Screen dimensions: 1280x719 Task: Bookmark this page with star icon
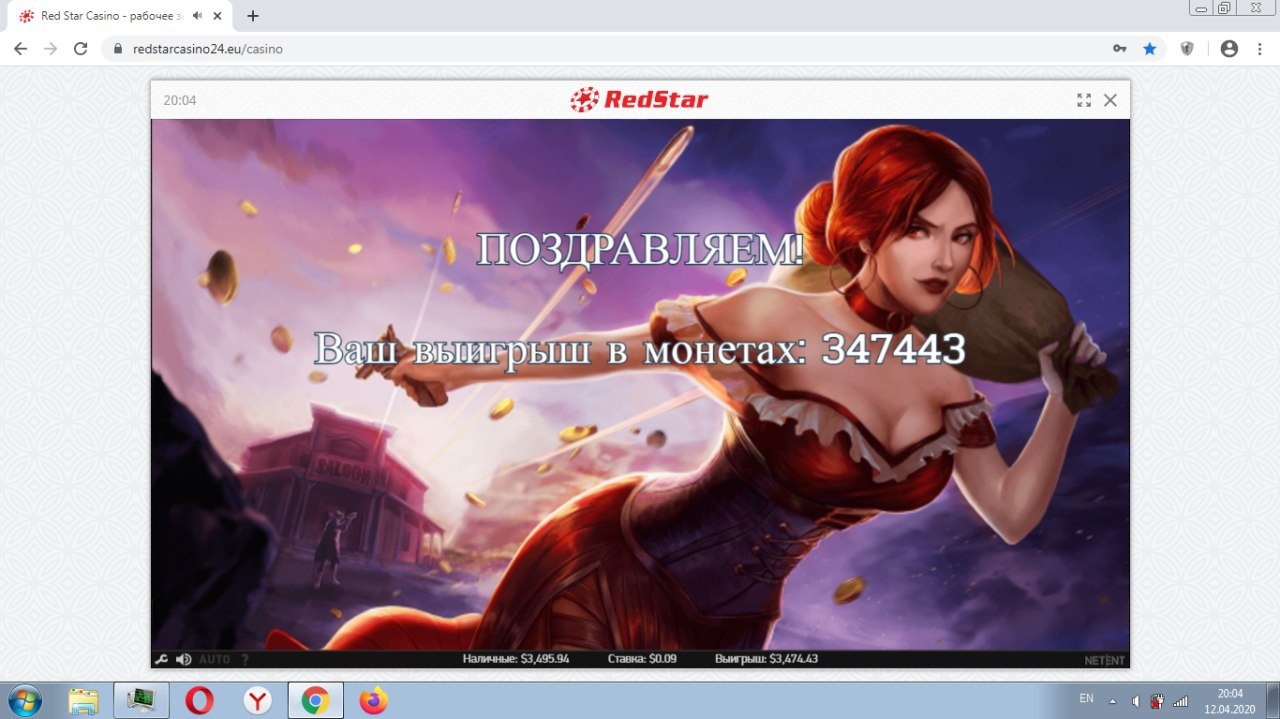coord(1150,48)
